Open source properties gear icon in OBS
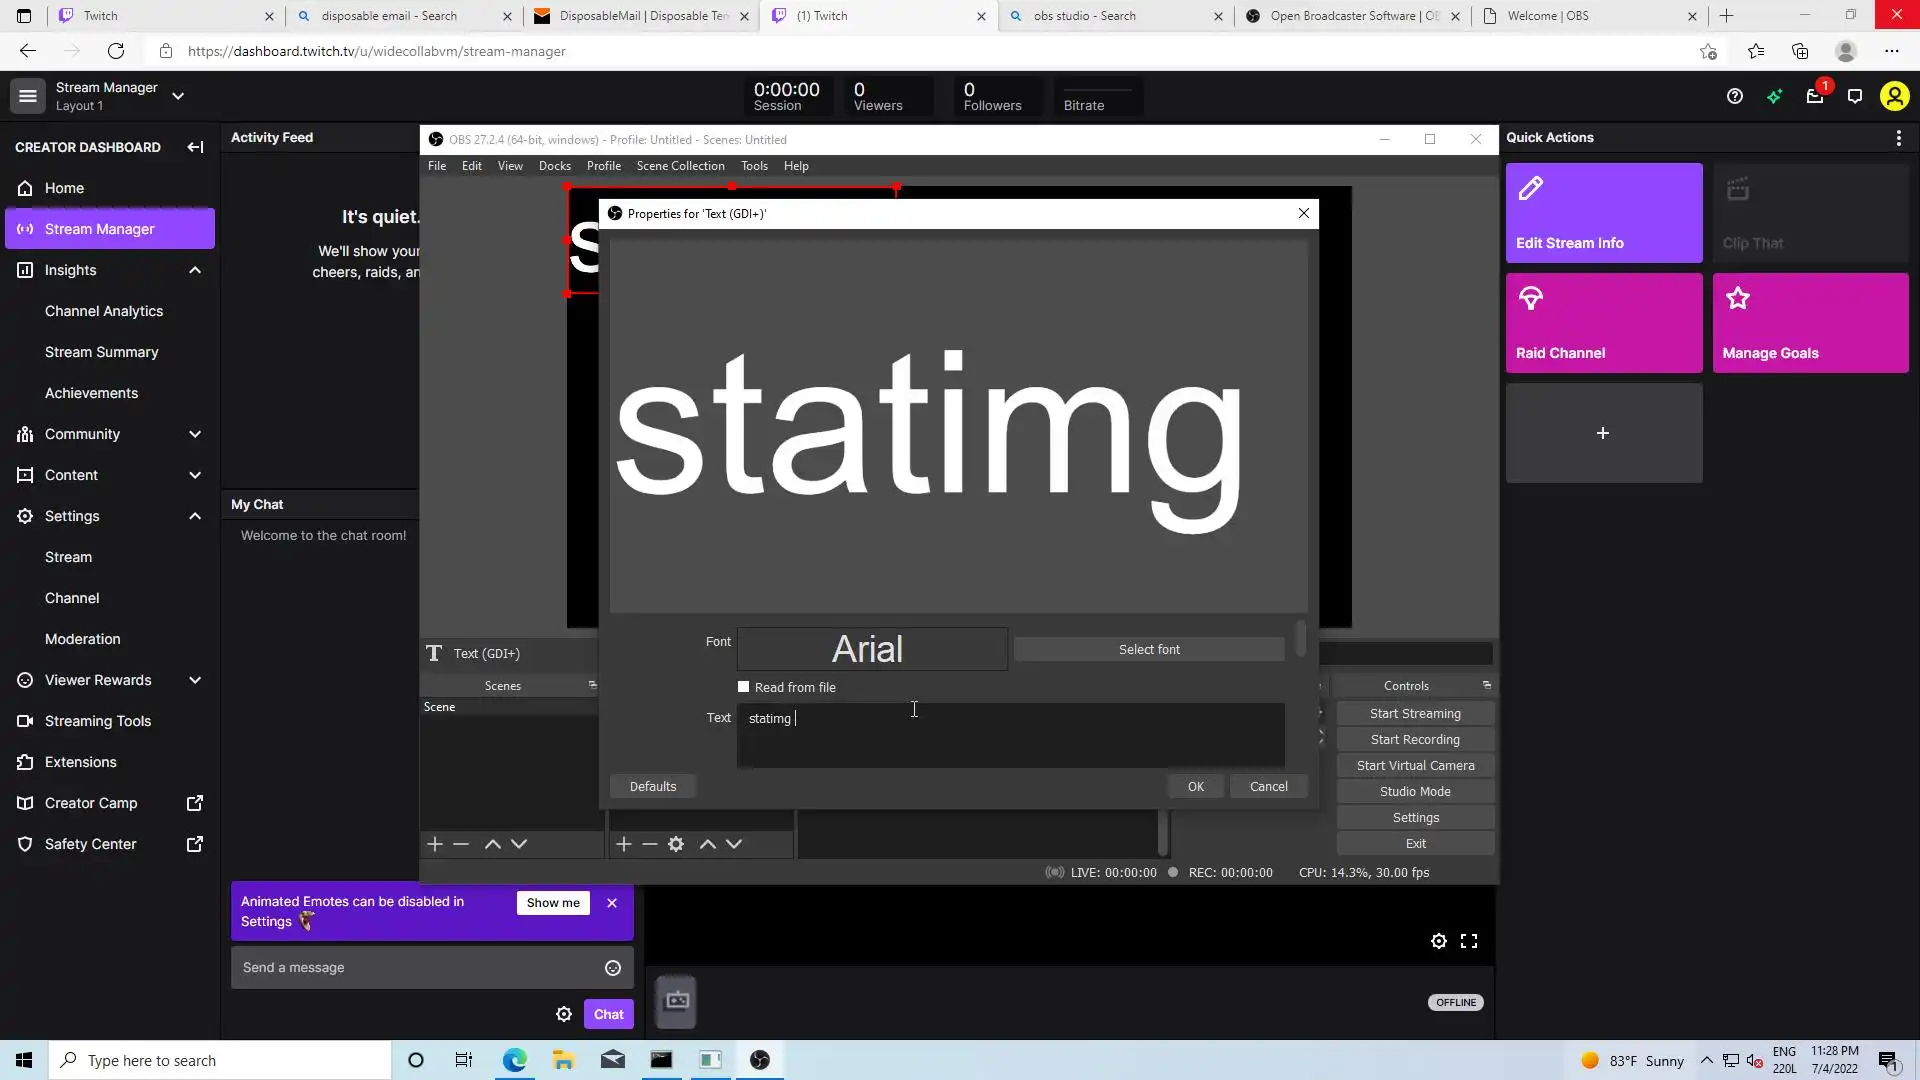This screenshot has width=1920, height=1080. (x=676, y=844)
